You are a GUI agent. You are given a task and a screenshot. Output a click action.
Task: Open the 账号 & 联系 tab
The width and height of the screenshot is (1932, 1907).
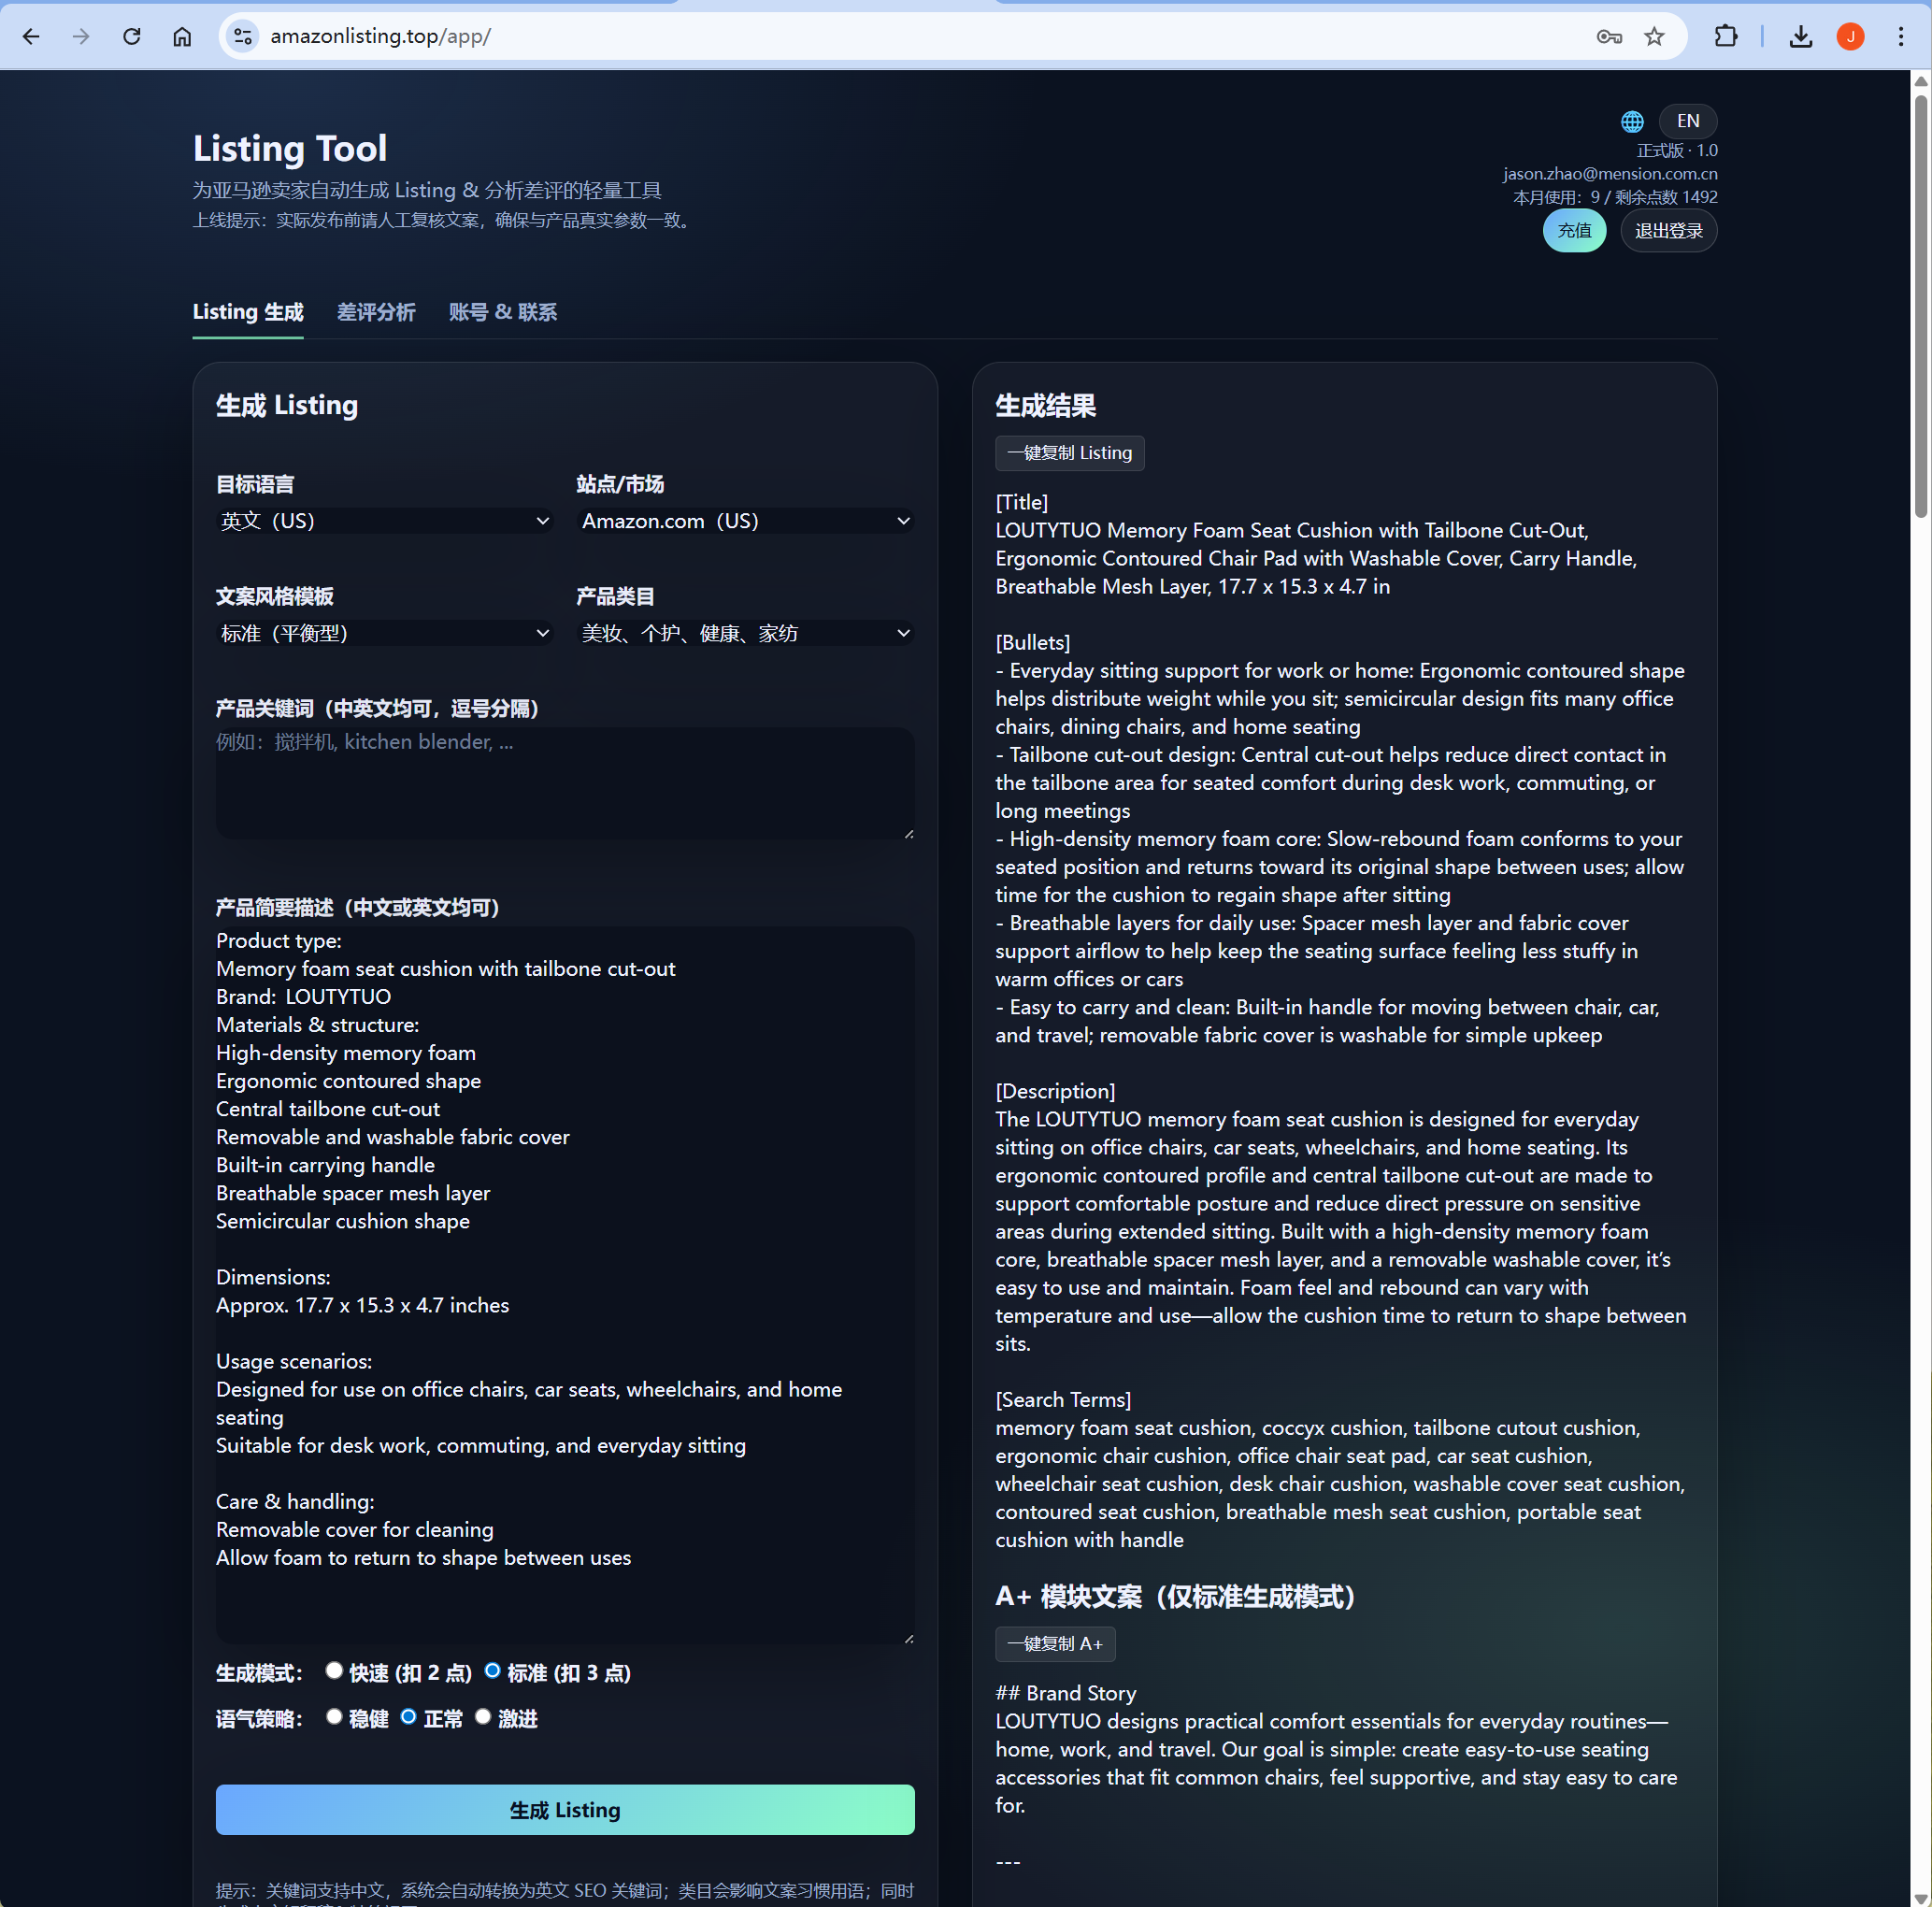pyautogui.click(x=503, y=312)
